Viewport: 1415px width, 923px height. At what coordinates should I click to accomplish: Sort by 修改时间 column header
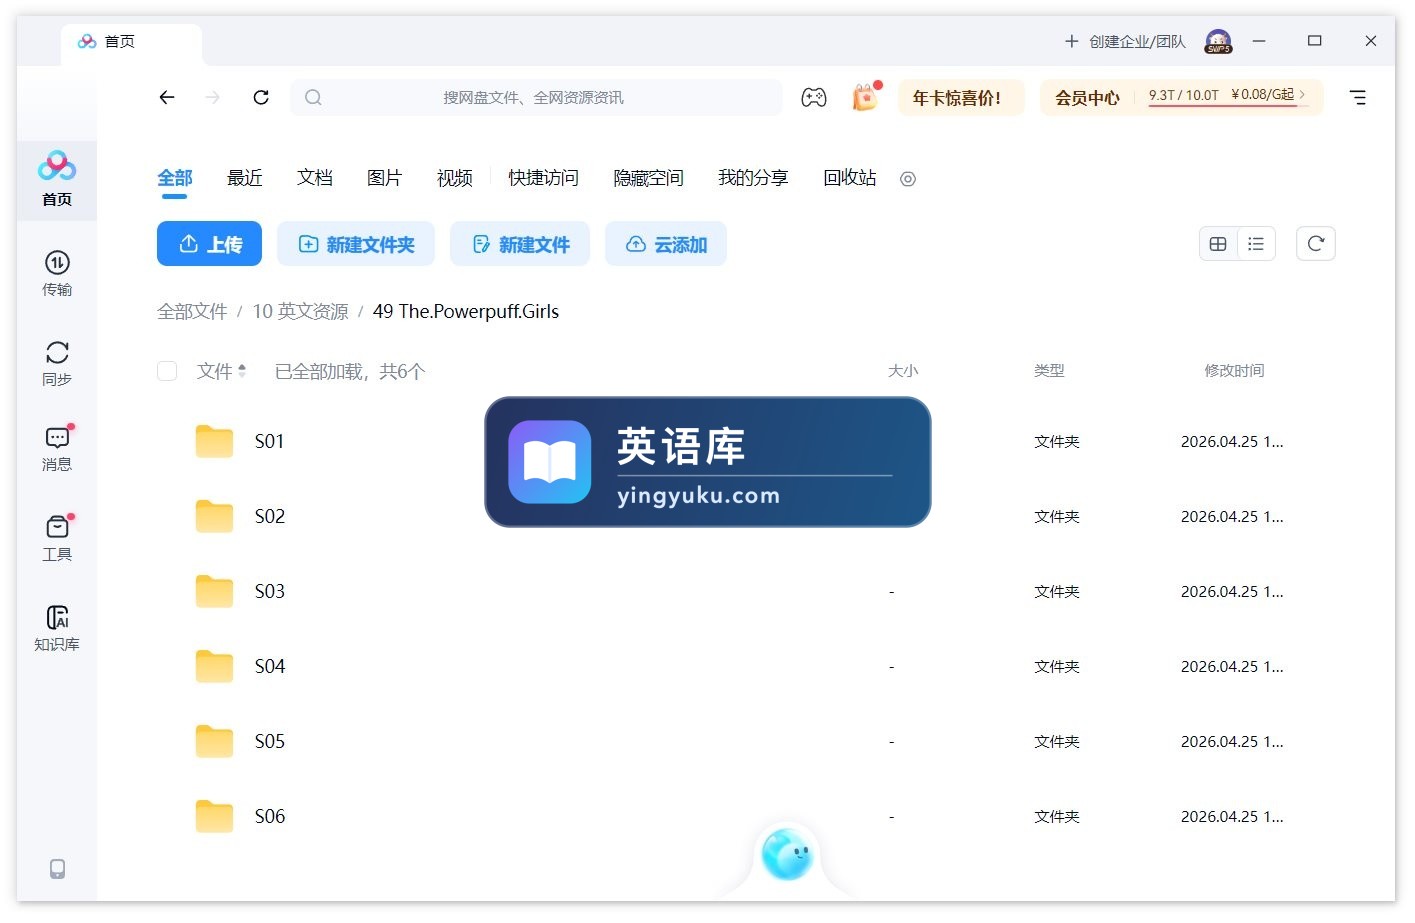[1234, 371]
